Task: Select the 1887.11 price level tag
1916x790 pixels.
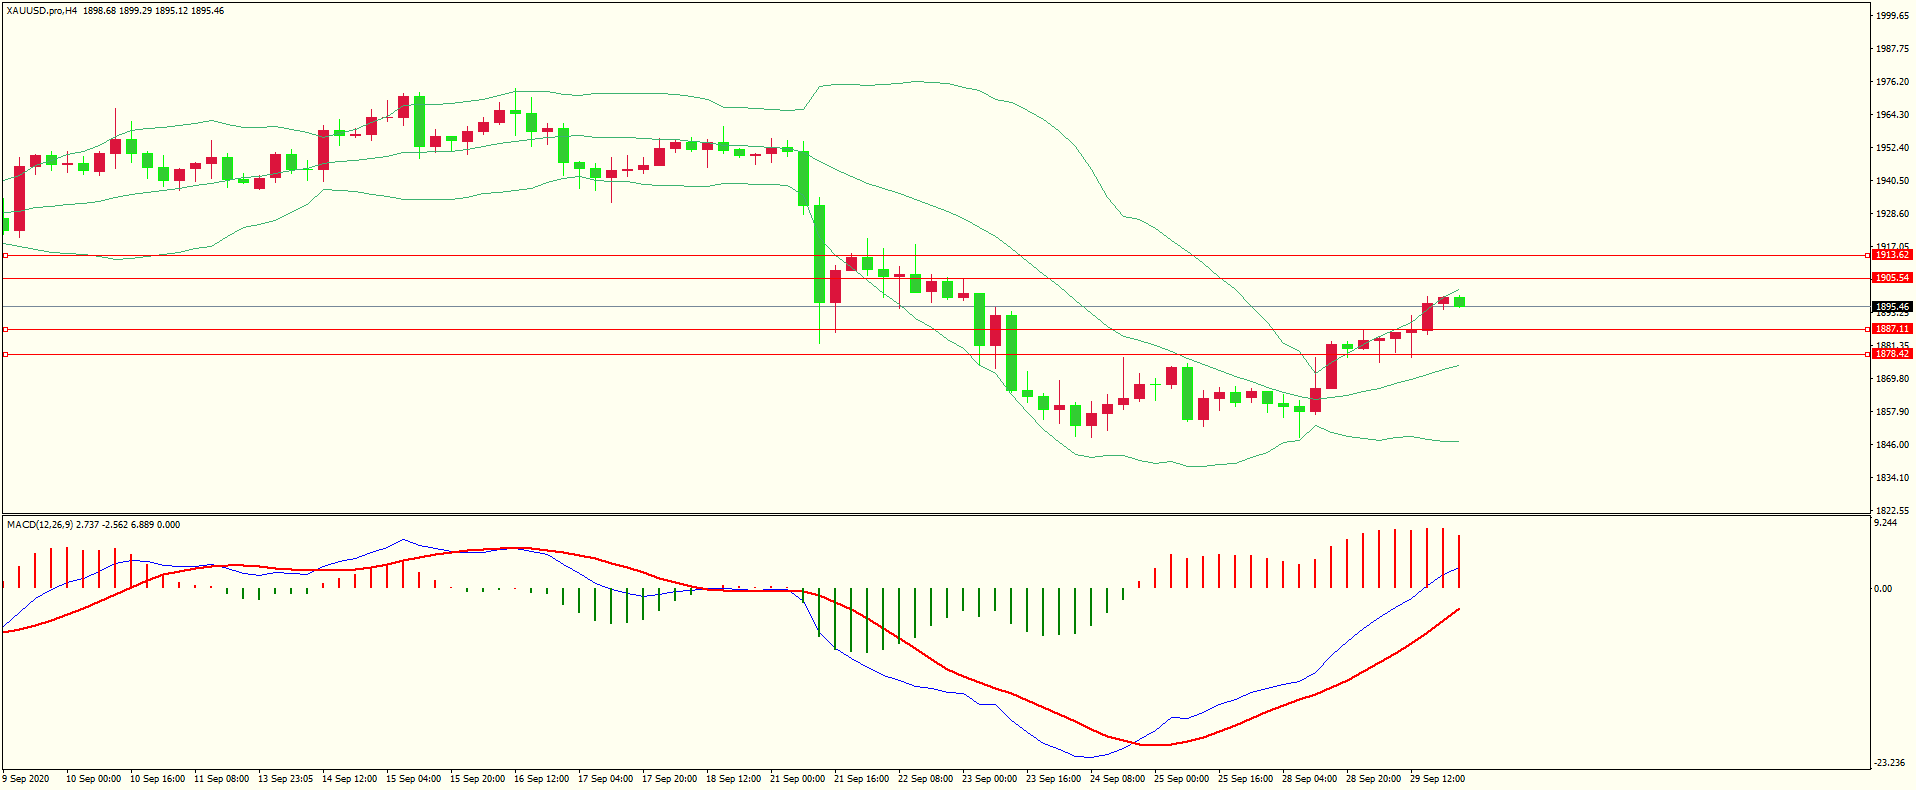Action: tap(1892, 329)
